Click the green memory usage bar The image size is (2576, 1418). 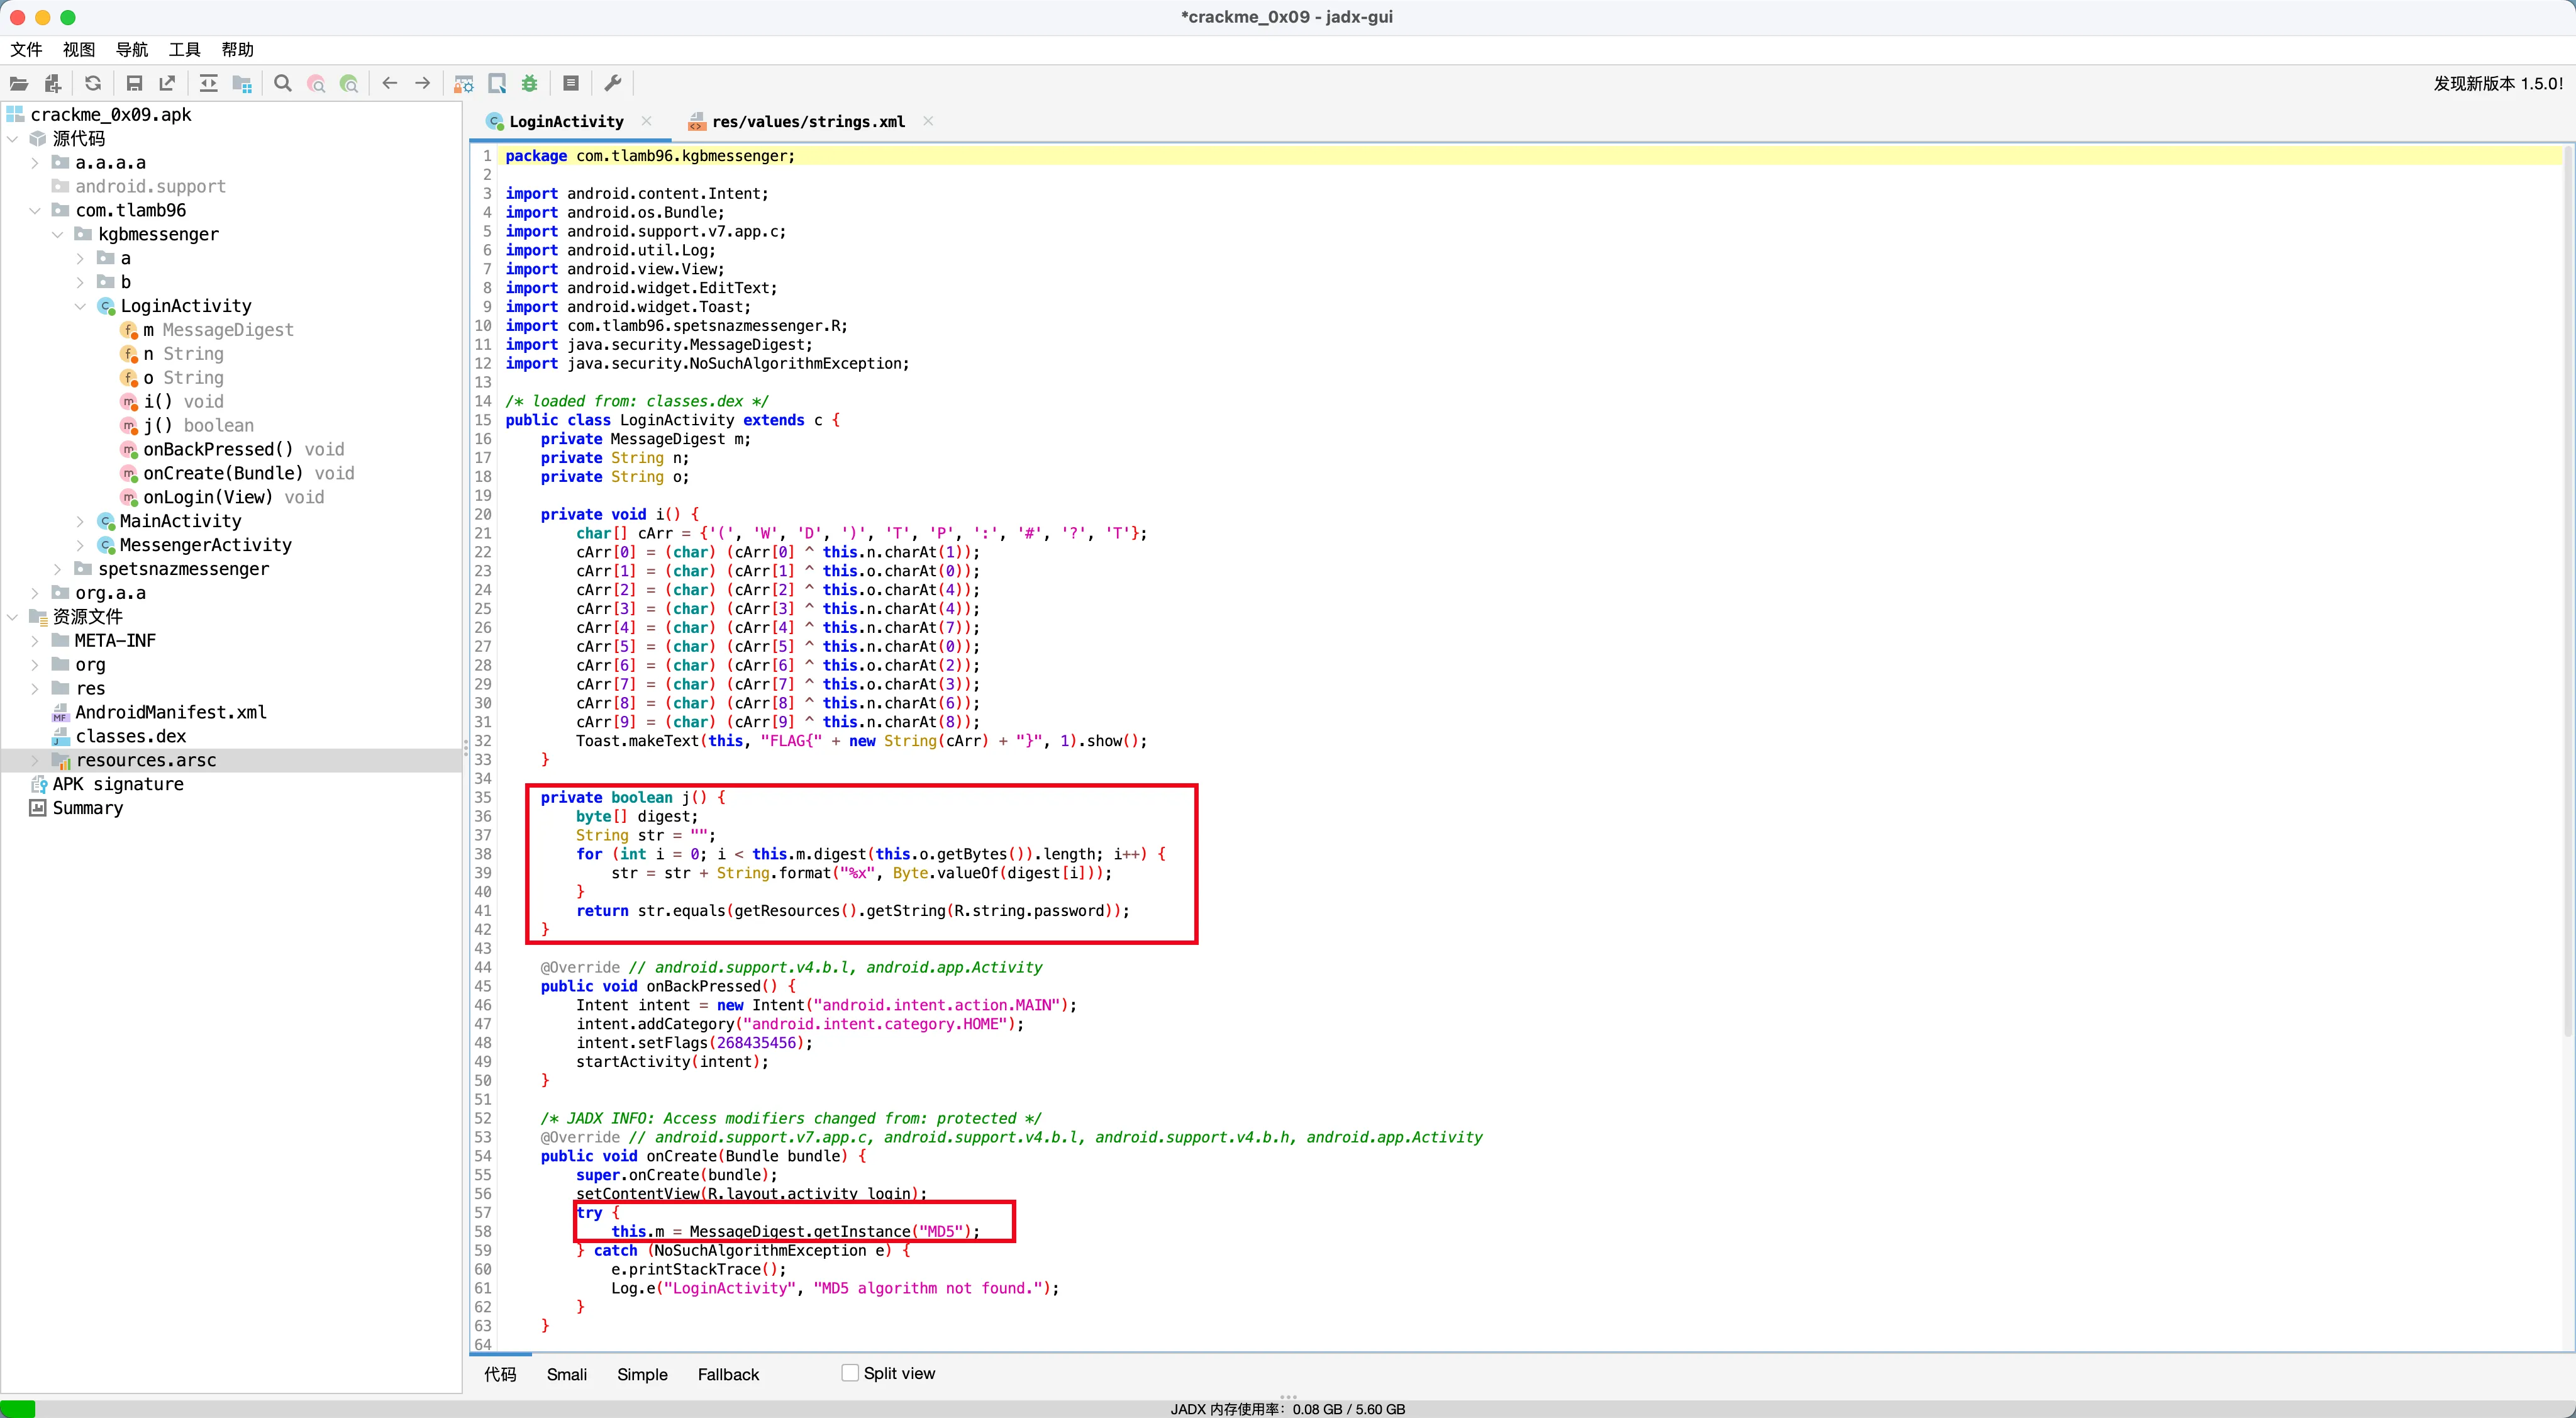point(18,1408)
